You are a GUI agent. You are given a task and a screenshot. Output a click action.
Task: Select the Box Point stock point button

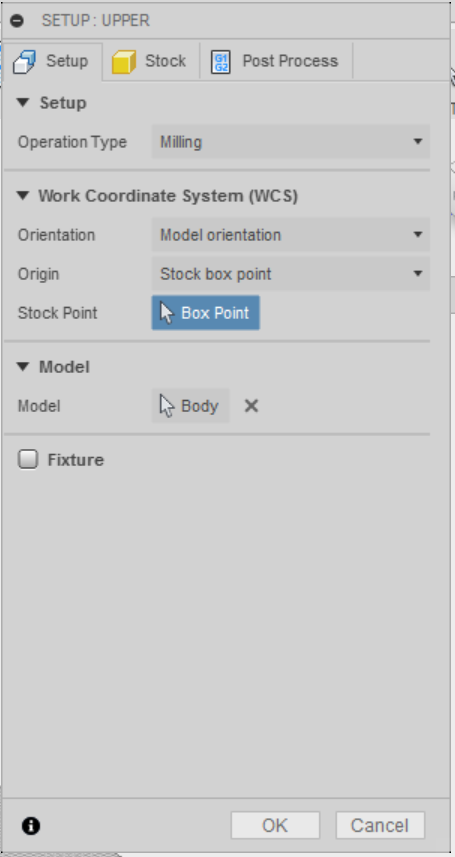(x=206, y=313)
